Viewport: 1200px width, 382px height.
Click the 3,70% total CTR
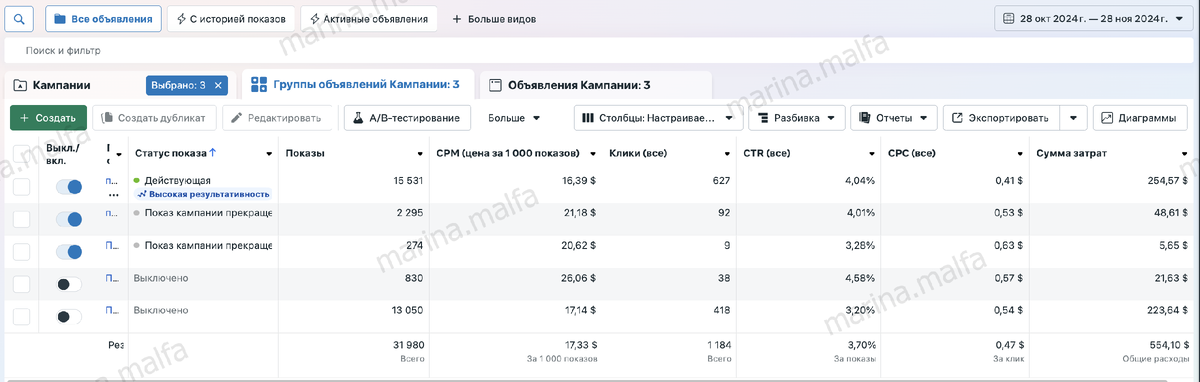[860, 345]
